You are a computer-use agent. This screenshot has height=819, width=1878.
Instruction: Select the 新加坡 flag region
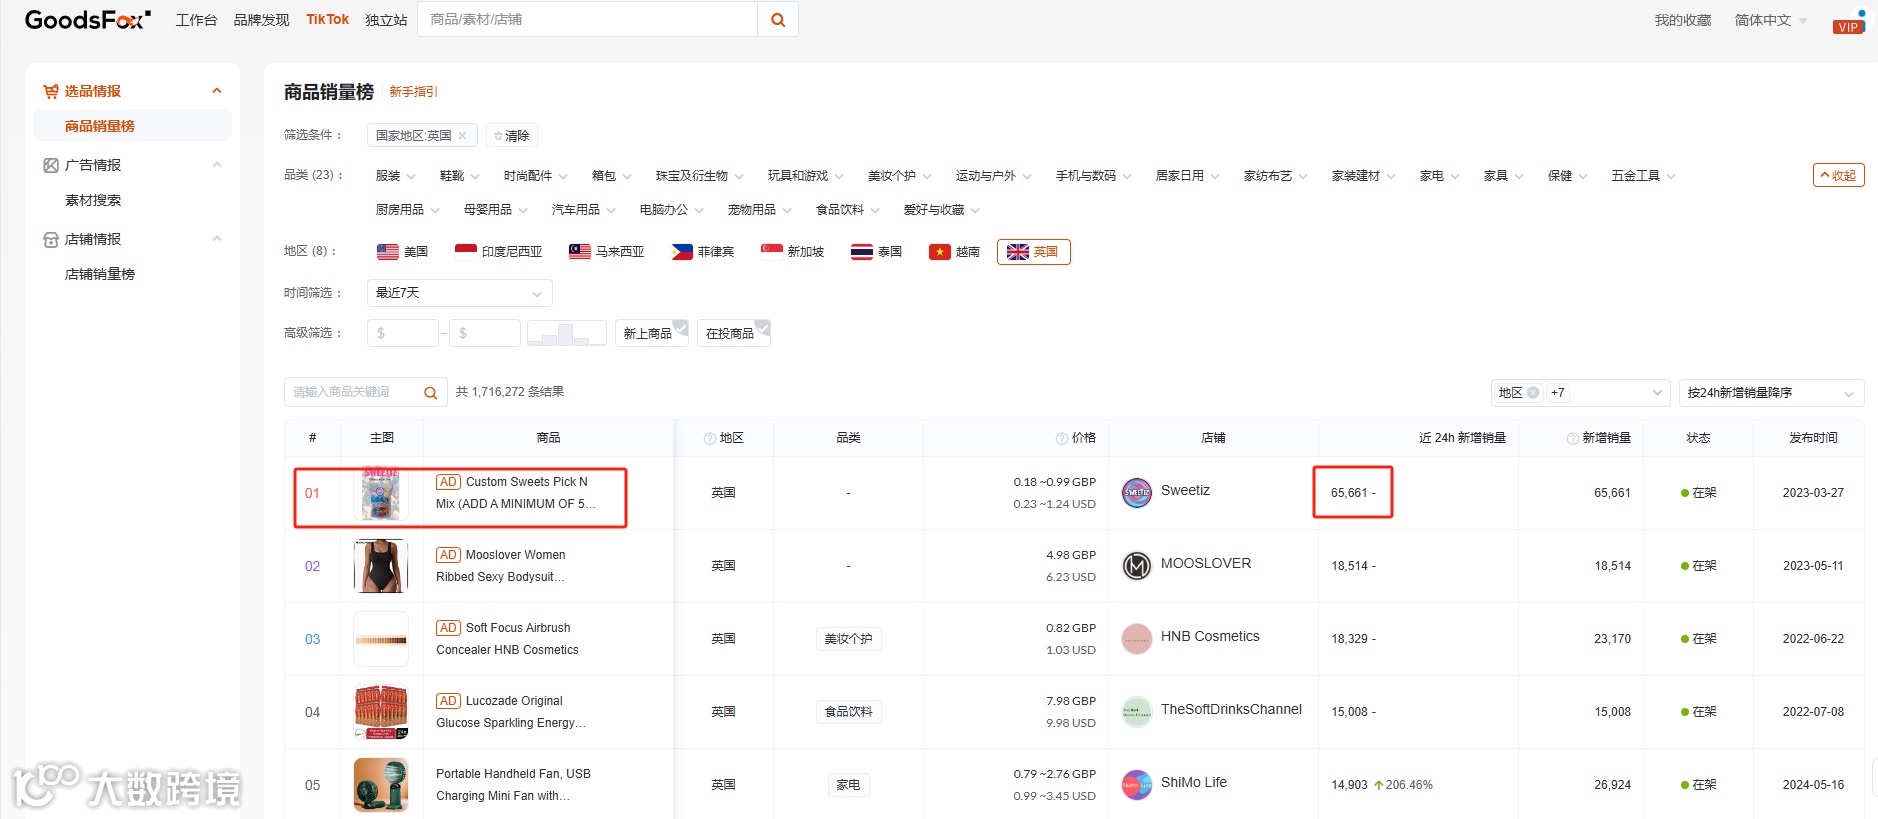(792, 252)
